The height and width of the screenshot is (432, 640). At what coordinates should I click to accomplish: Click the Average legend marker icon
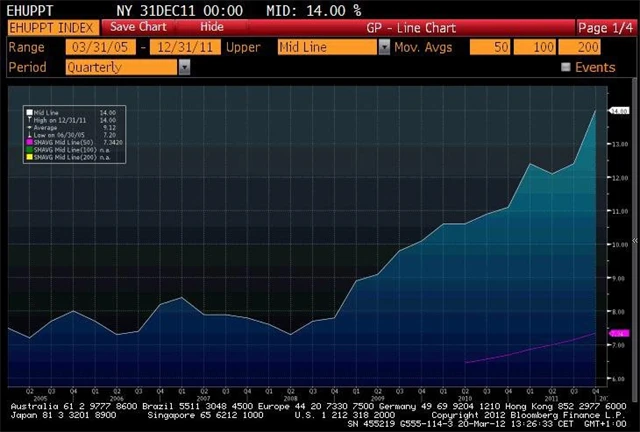point(29,128)
